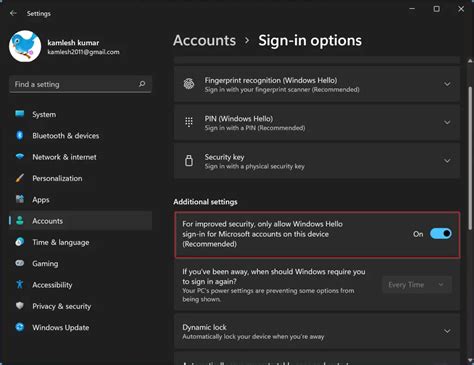474x365 pixels.
Task: Click the Bluetooth icon in sidebar
Action: click(x=20, y=136)
